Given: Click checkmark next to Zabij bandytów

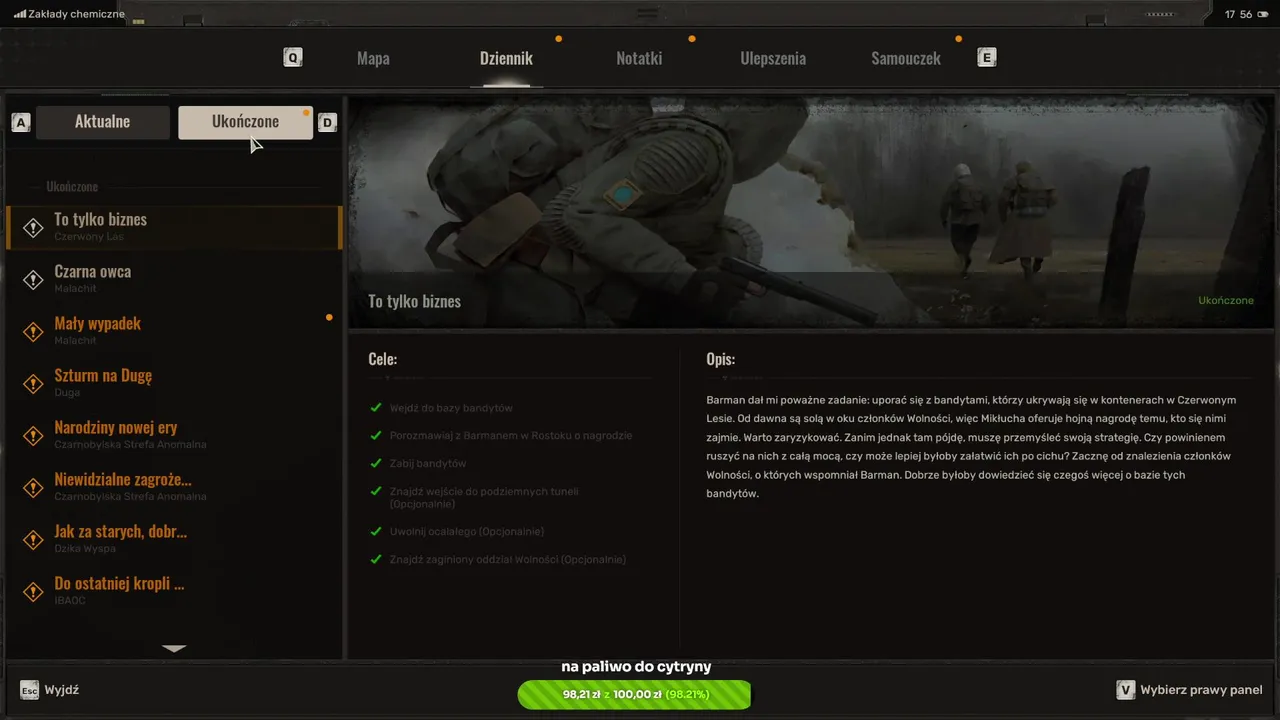Looking at the screenshot, I should tap(376, 464).
